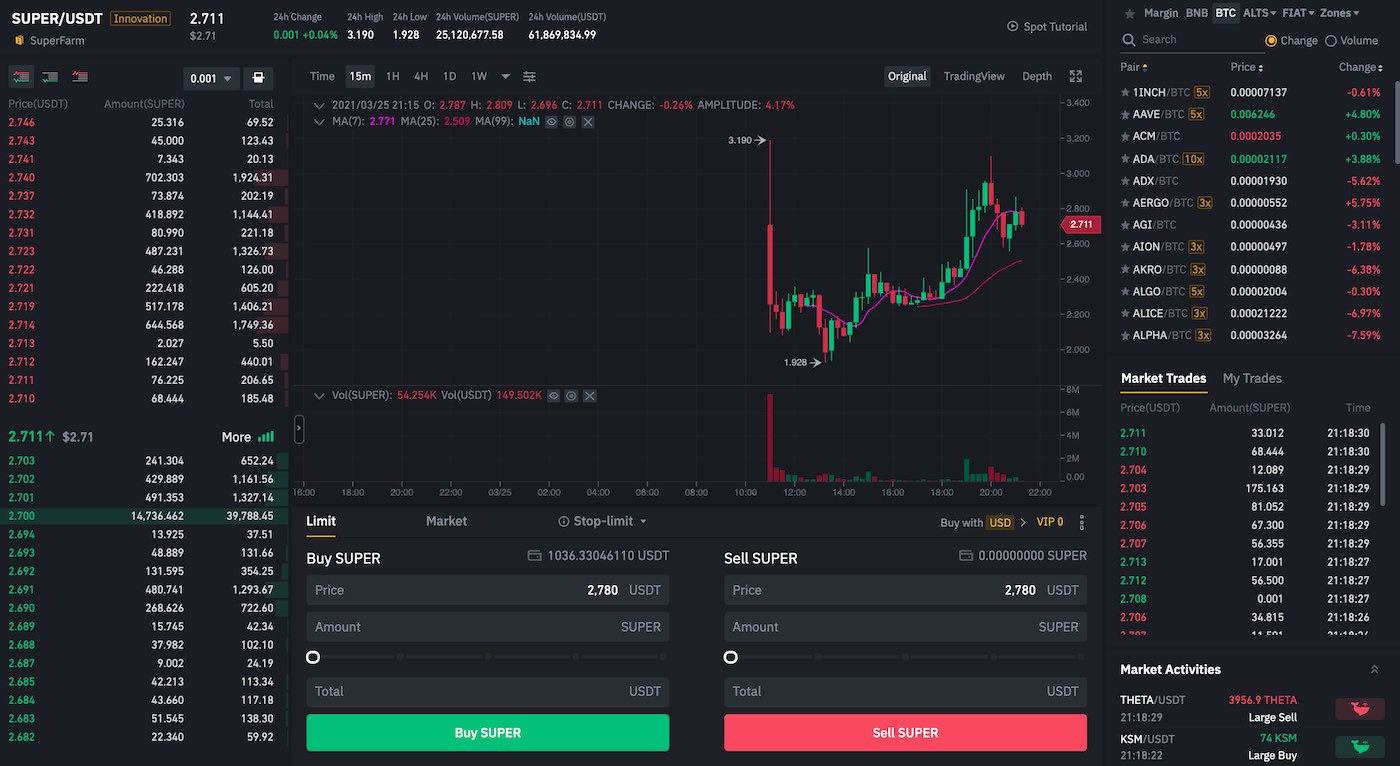Screen dimensions: 1400x766
Task: Open three-dot menu next to VIP 0
Action: point(1081,523)
